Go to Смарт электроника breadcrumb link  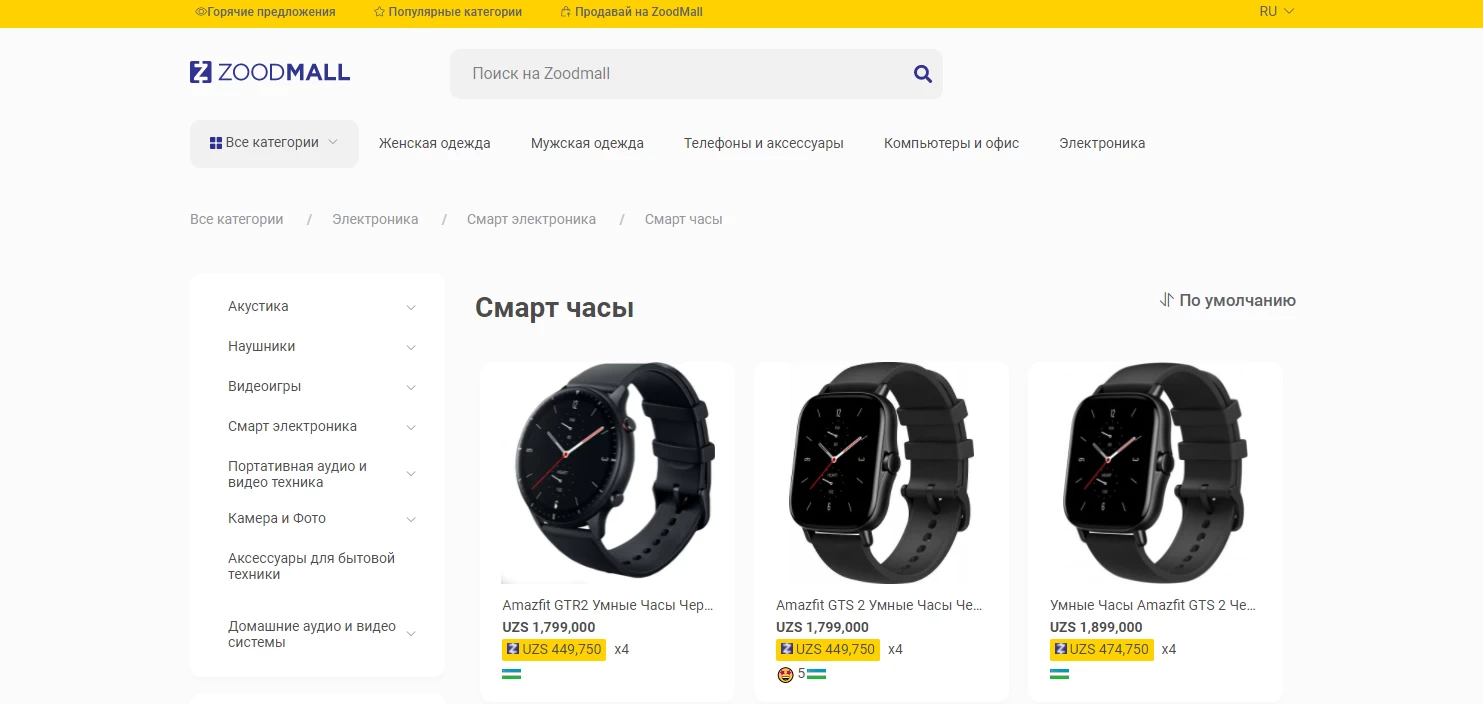(x=531, y=219)
